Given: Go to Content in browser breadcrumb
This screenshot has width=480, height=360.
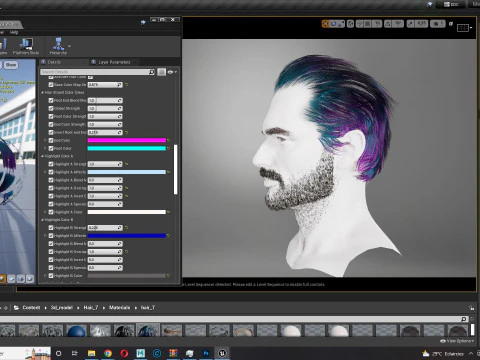Looking at the screenshot, I should point(31,308).
